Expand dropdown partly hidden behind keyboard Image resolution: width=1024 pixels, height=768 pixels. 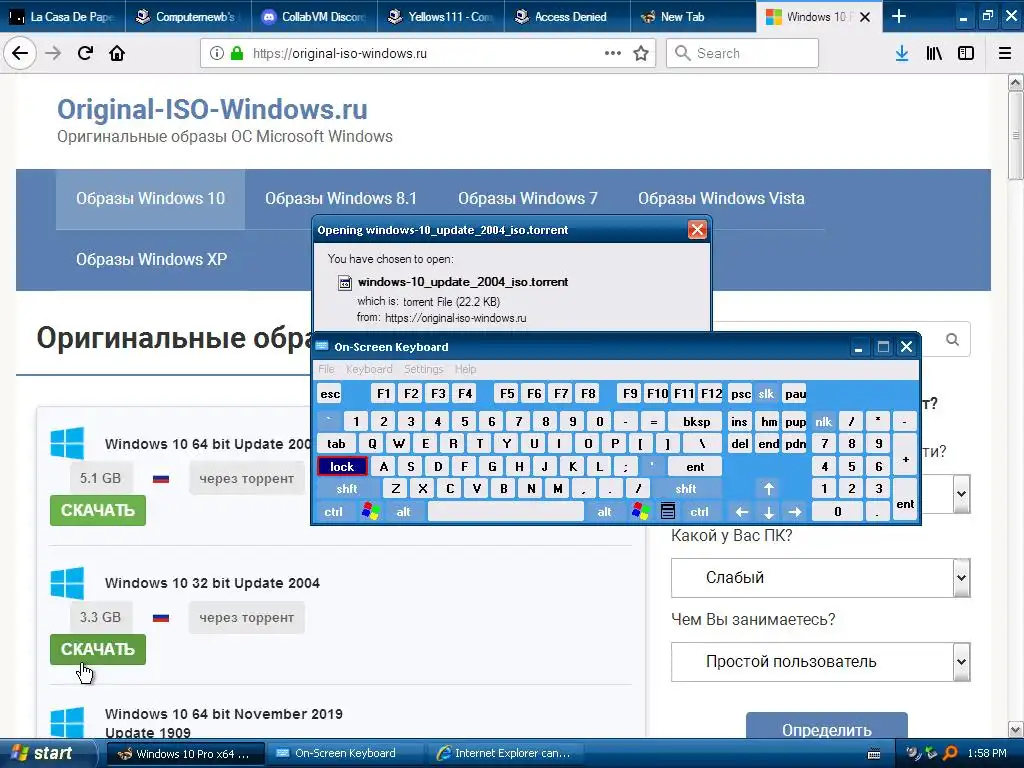(961, 494)
